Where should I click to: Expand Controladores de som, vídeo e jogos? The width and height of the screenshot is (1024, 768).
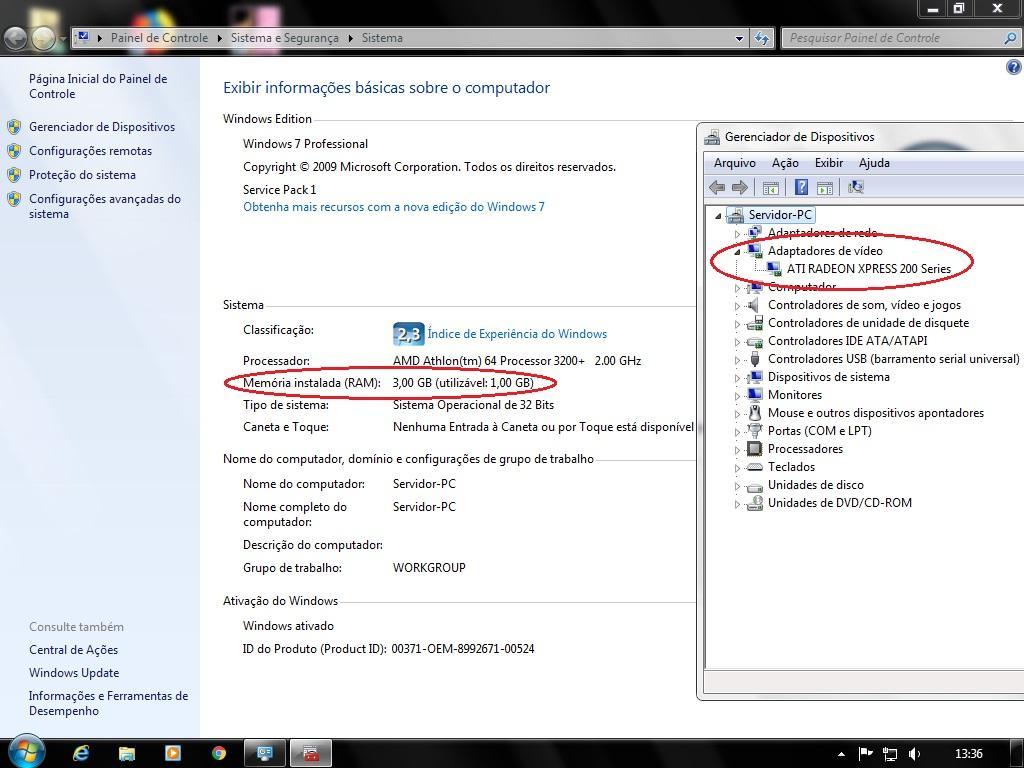click(x=737, y=306)
